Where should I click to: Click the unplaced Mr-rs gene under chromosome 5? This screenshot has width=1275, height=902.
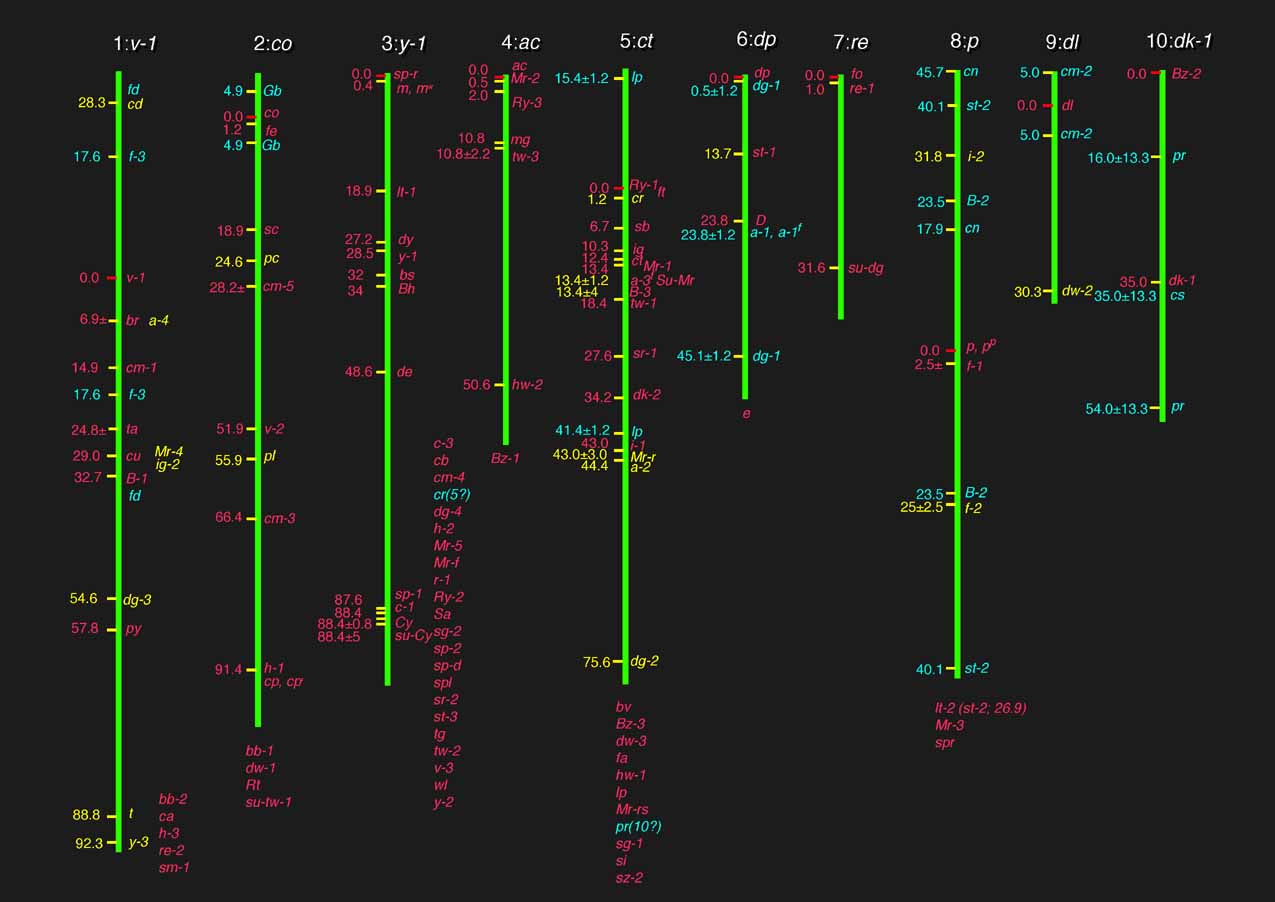click(x=636, y=810)
